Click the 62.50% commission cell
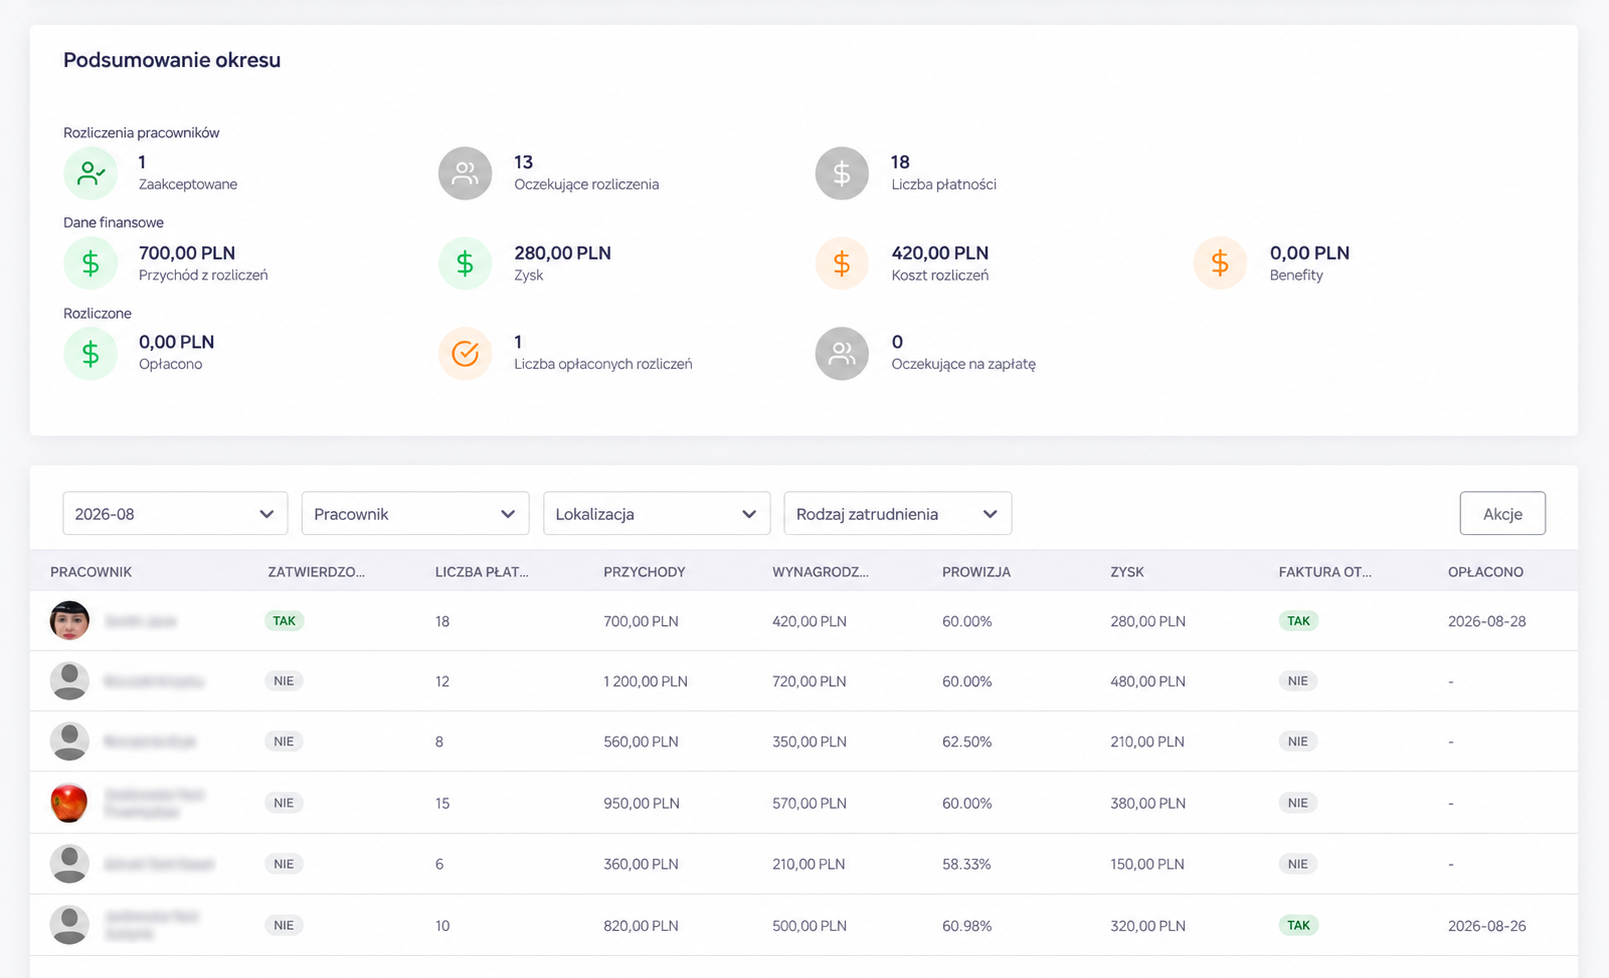Screen dimensions: 1609x978 tap(967, 741)
